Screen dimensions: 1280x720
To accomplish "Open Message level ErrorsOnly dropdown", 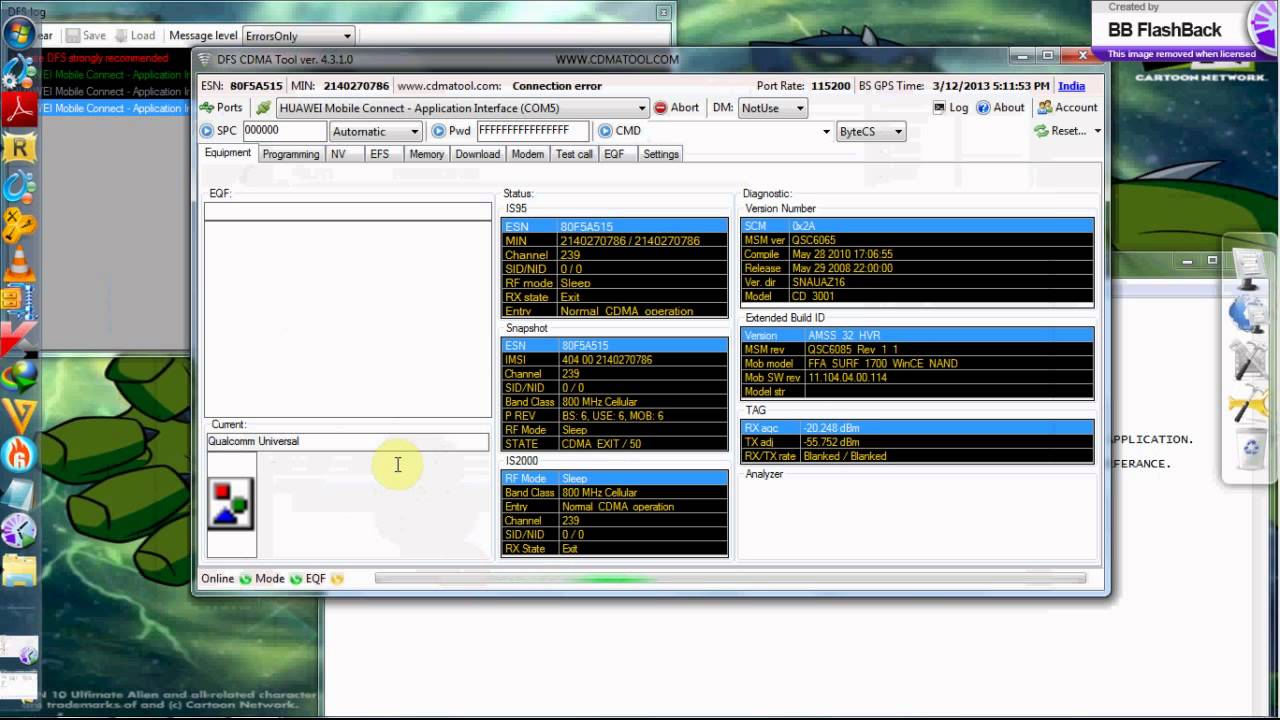I will 299,36.
